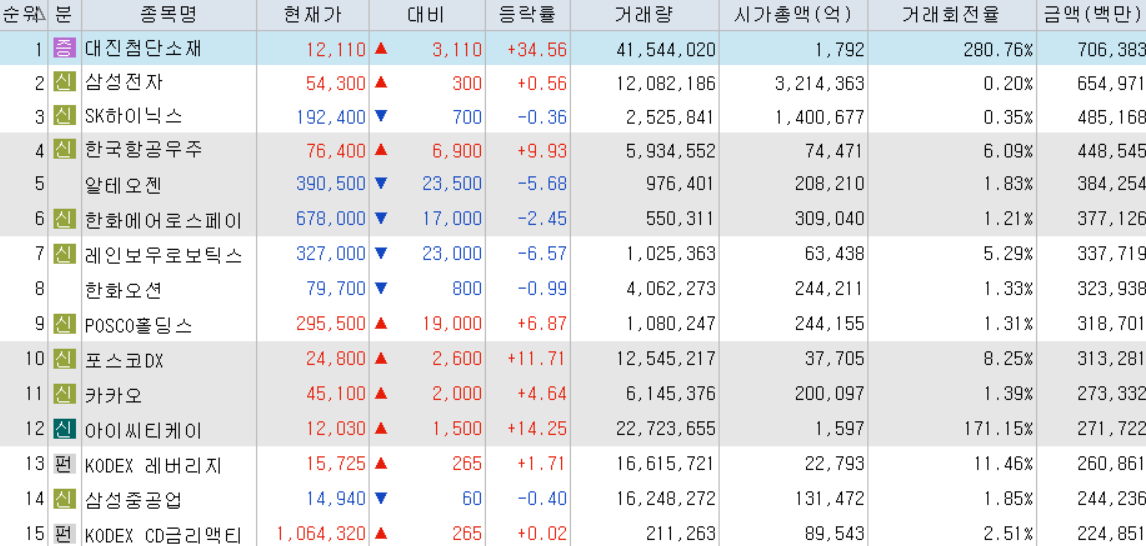The image size is (1146, 546).
Task: Select the stock name 삼성전자
Action: click(x=124, y=83)
